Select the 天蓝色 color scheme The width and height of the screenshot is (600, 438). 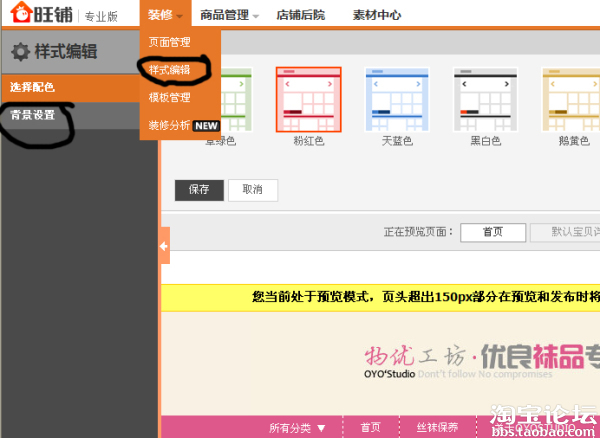coord(397,99)
